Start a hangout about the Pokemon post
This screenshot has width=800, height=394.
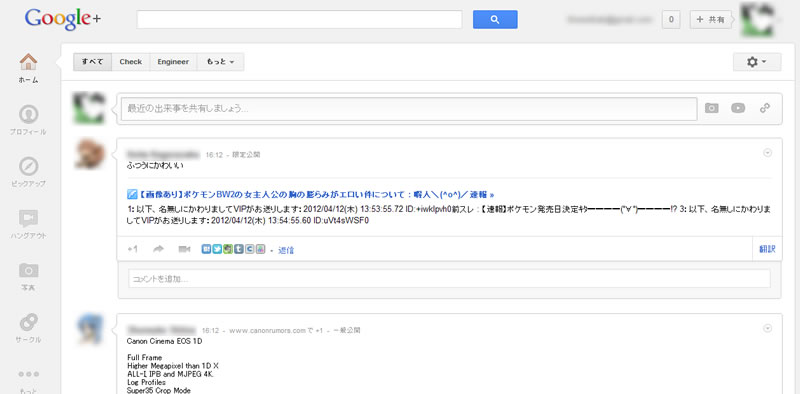(x=184, y=249)
